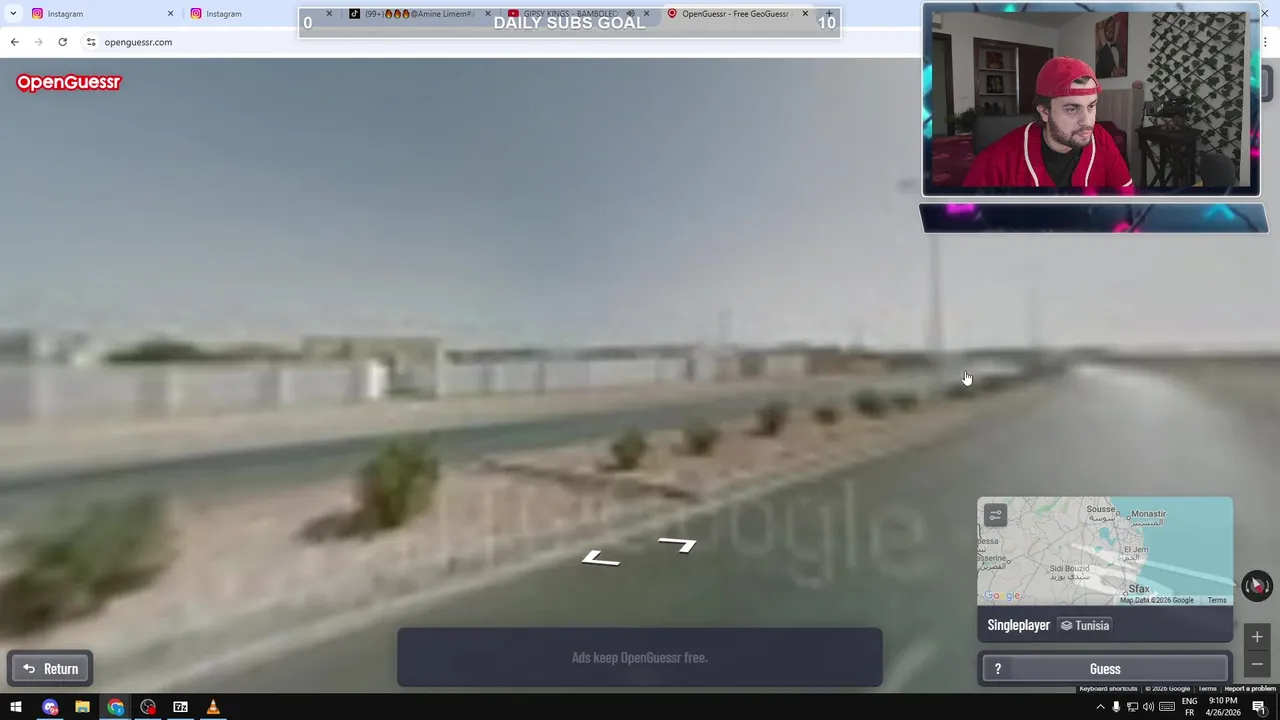This screenshot has width=1280, height=720.
Task: Go back in browser history
Action: 14,42
